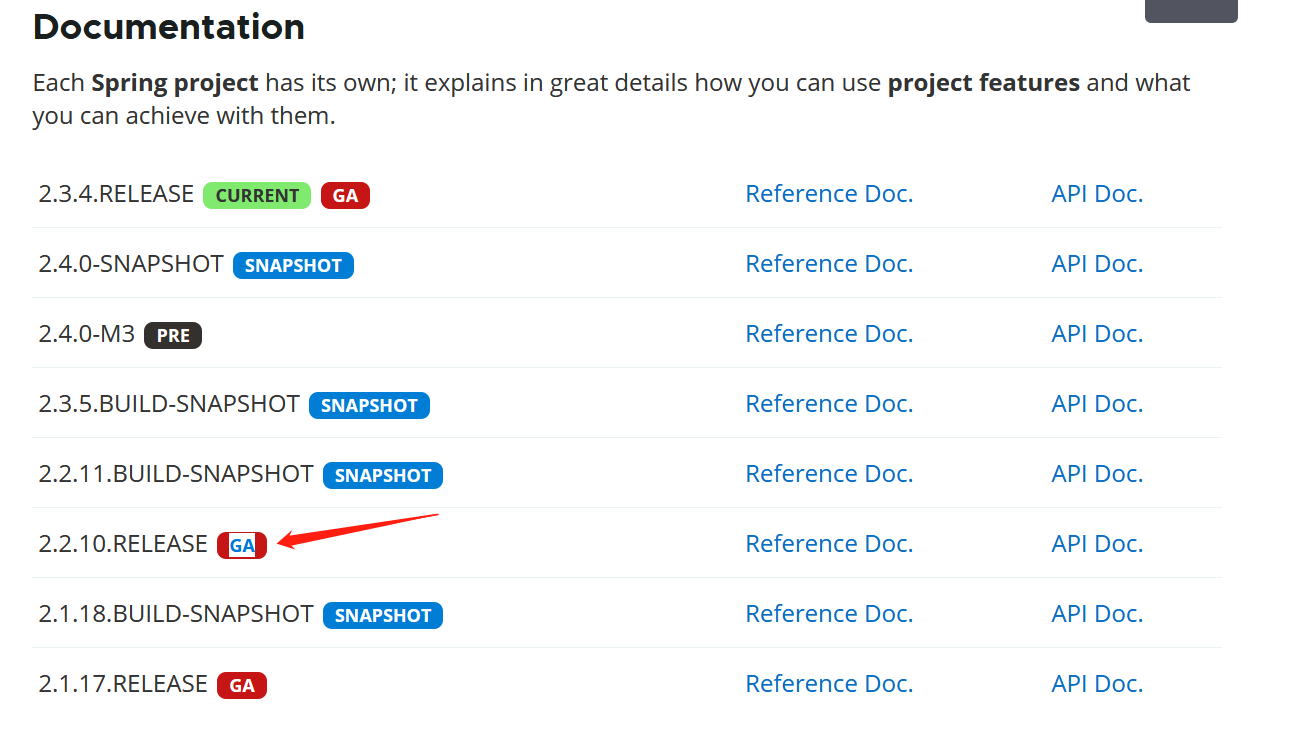1289x754 pixels.
Task: Click the dark PRE badge
Action: point(173,336)
